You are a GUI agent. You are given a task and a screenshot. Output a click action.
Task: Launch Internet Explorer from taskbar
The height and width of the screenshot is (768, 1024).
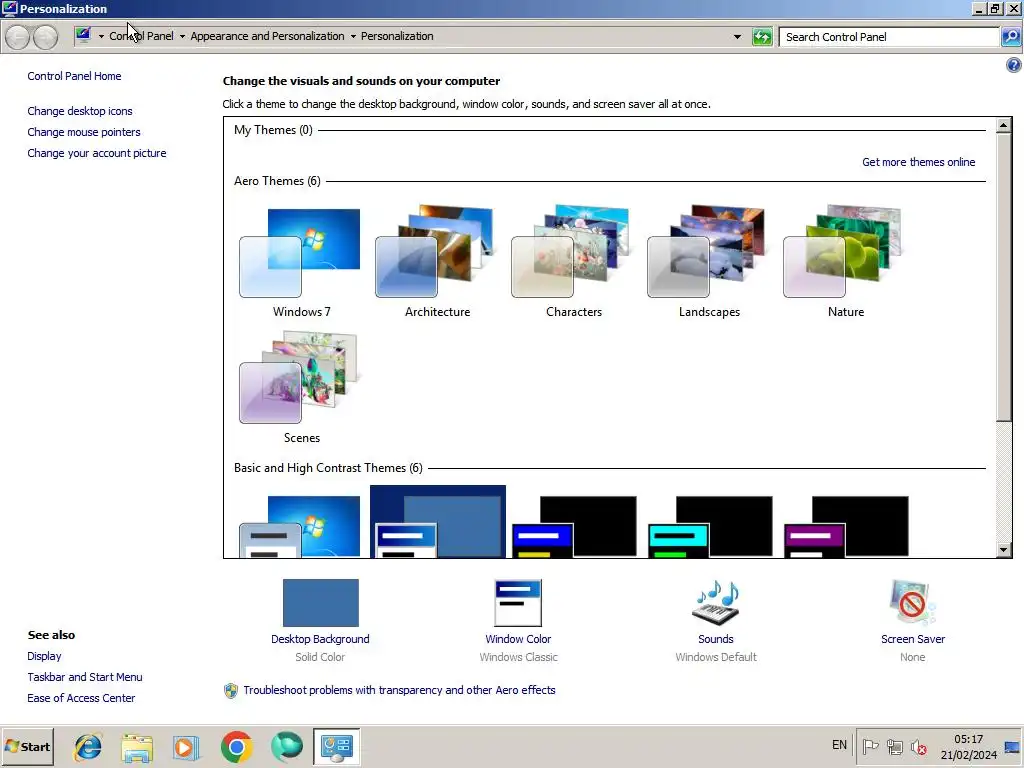tap(88, 746)
